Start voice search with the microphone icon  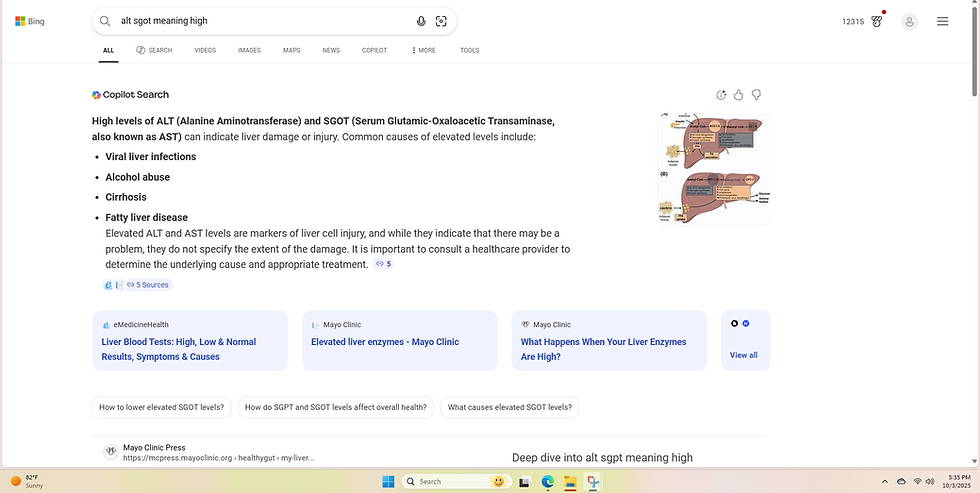pyautogui.click(x=421, y=21)
